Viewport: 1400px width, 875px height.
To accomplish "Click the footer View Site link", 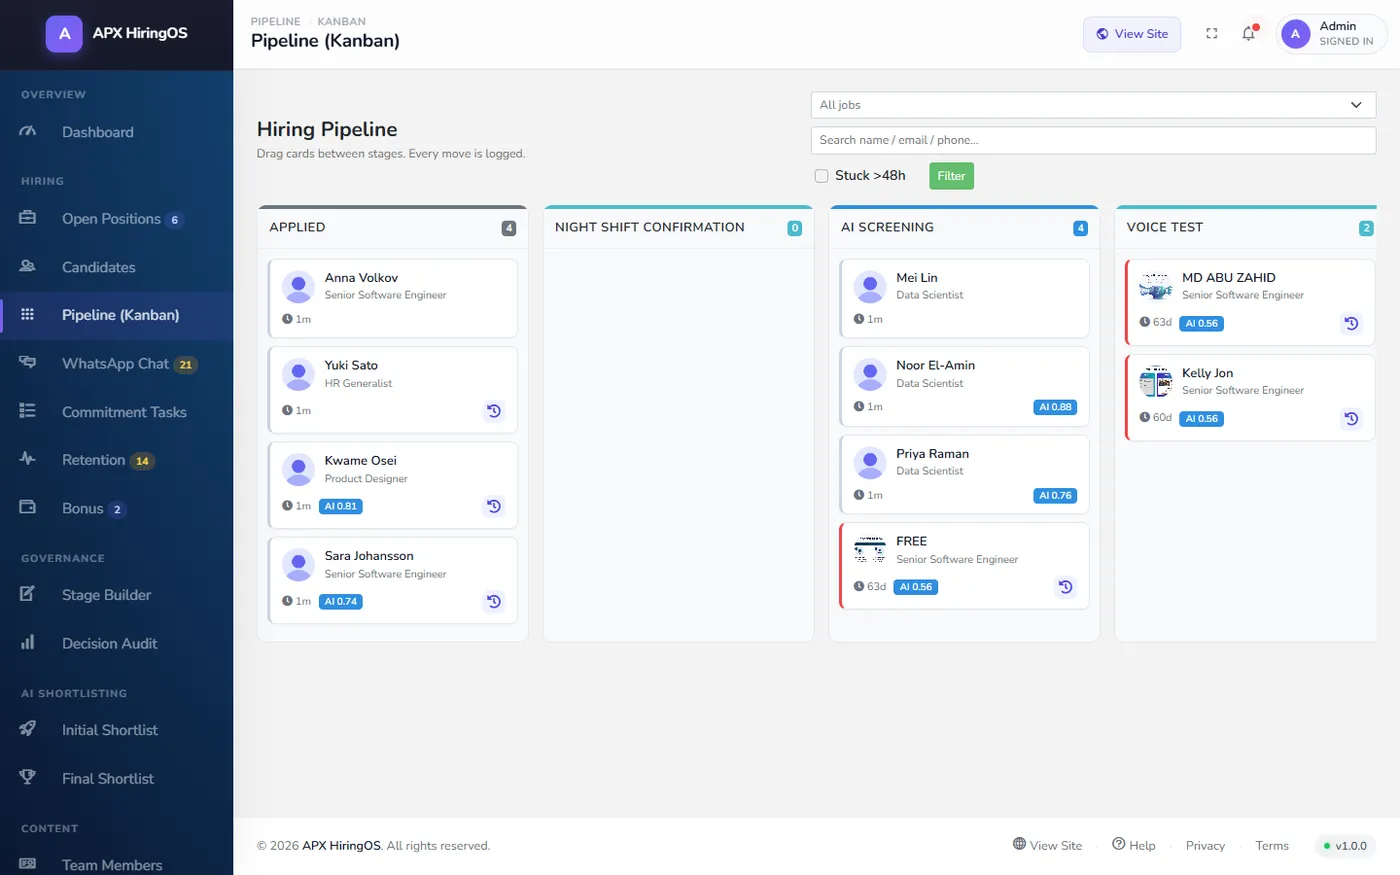I will [x=1047, y=845].
